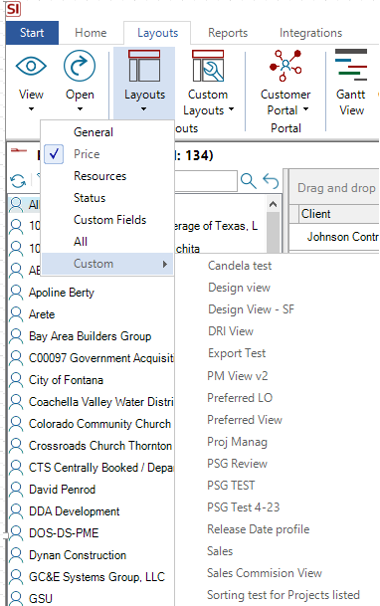This screenshot has width=380, height=606.
Task: Expand the Custom submenu arrow
Action: point(165,264)
